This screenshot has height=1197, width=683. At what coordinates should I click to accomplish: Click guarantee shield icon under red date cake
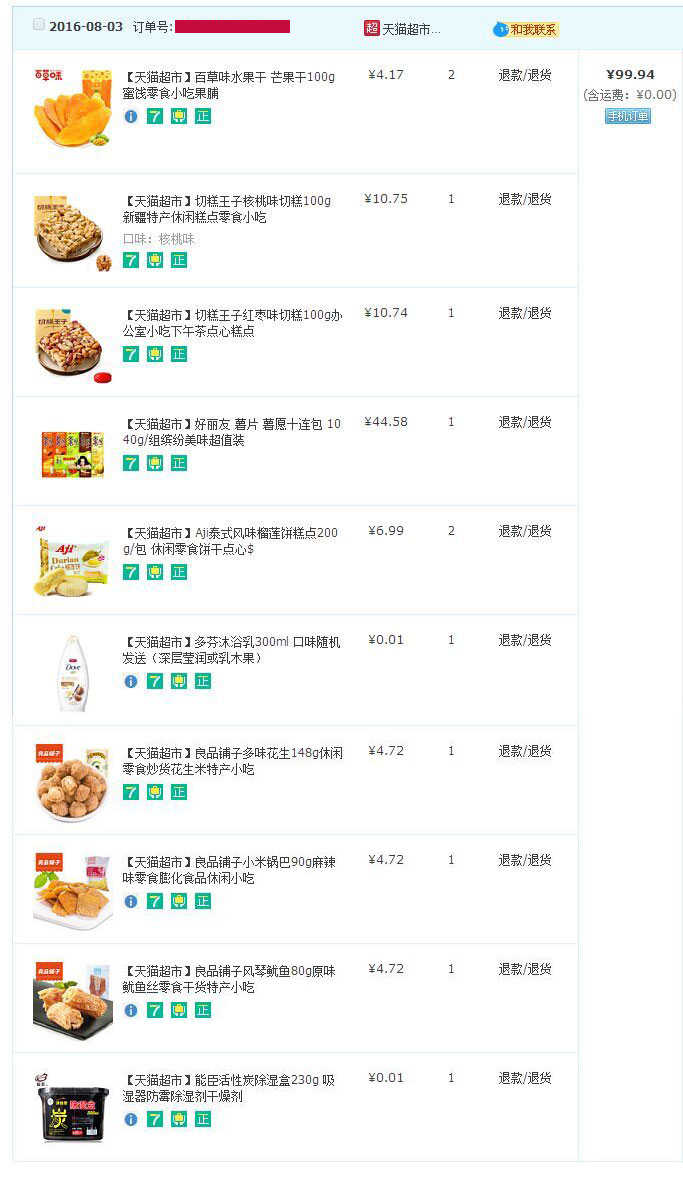[x=155, y=354]
